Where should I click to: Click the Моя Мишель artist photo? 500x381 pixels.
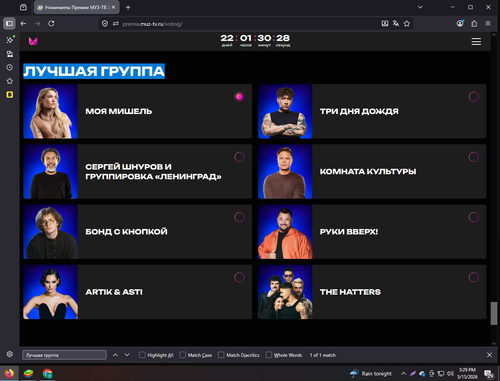click(x=51, y=111)
